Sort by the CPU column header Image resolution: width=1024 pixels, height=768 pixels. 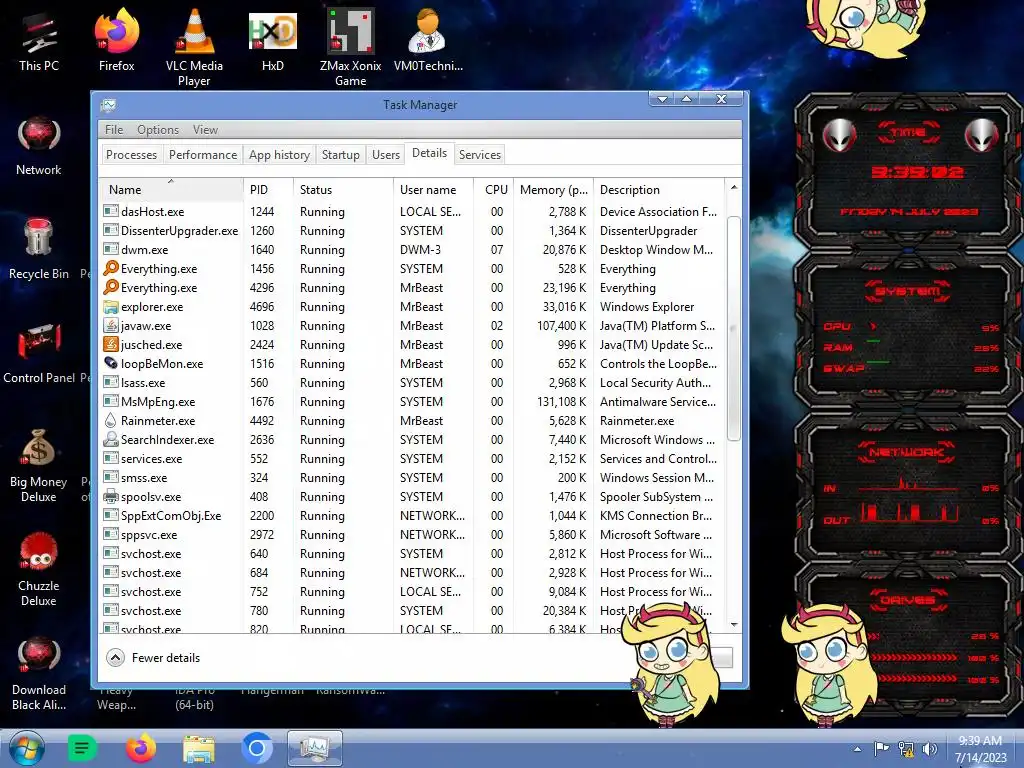click(x=493, y=189)
